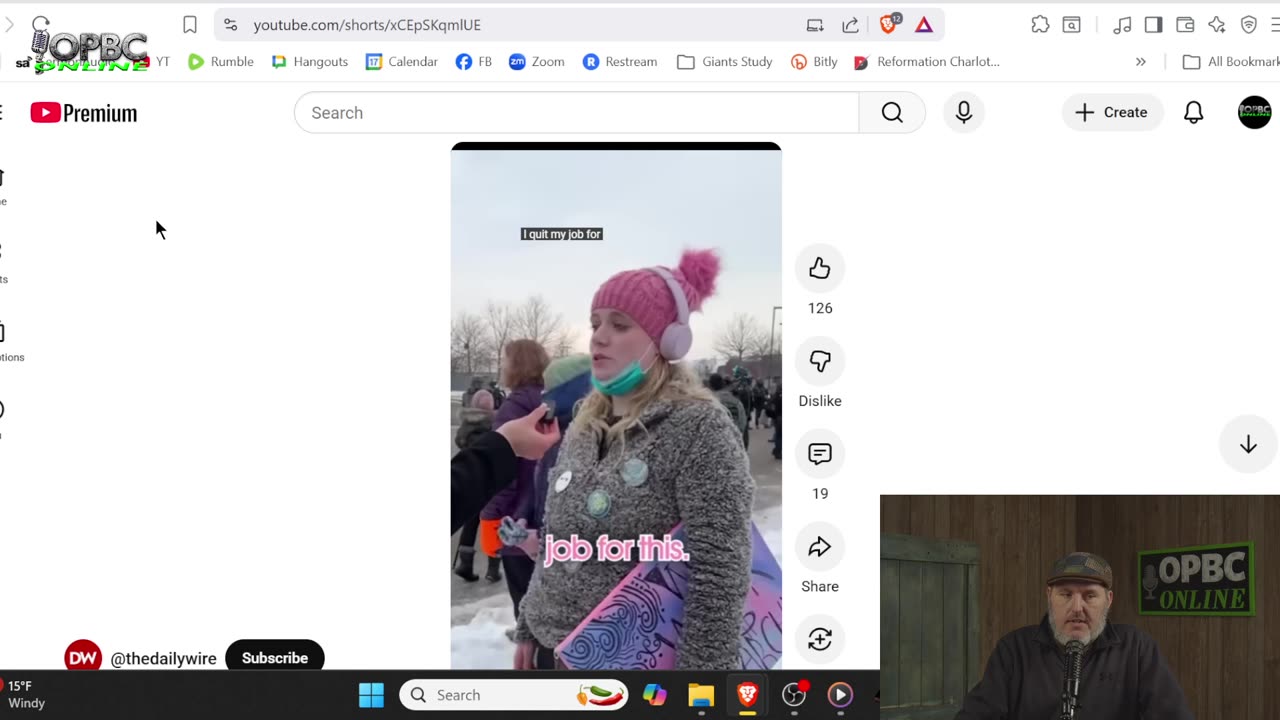
Task: Open YouTube notifications bell
Action: (x=1193, y=113)
